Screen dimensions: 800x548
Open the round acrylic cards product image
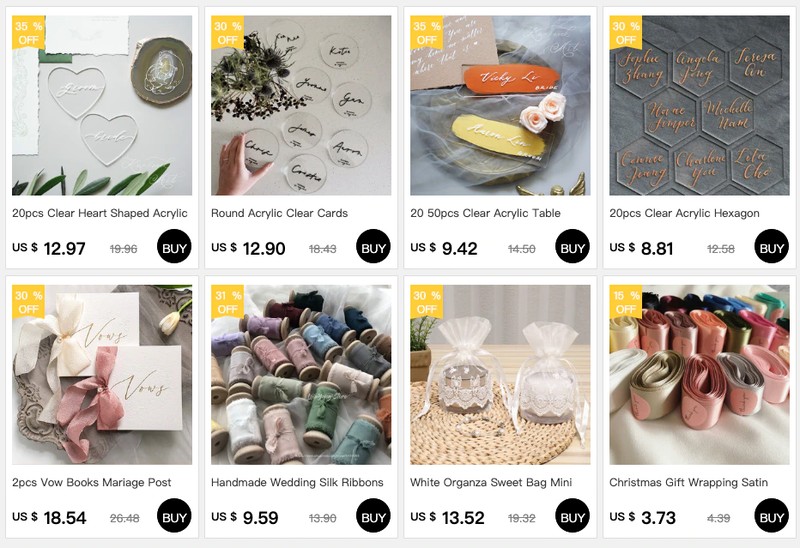(301, 106)
